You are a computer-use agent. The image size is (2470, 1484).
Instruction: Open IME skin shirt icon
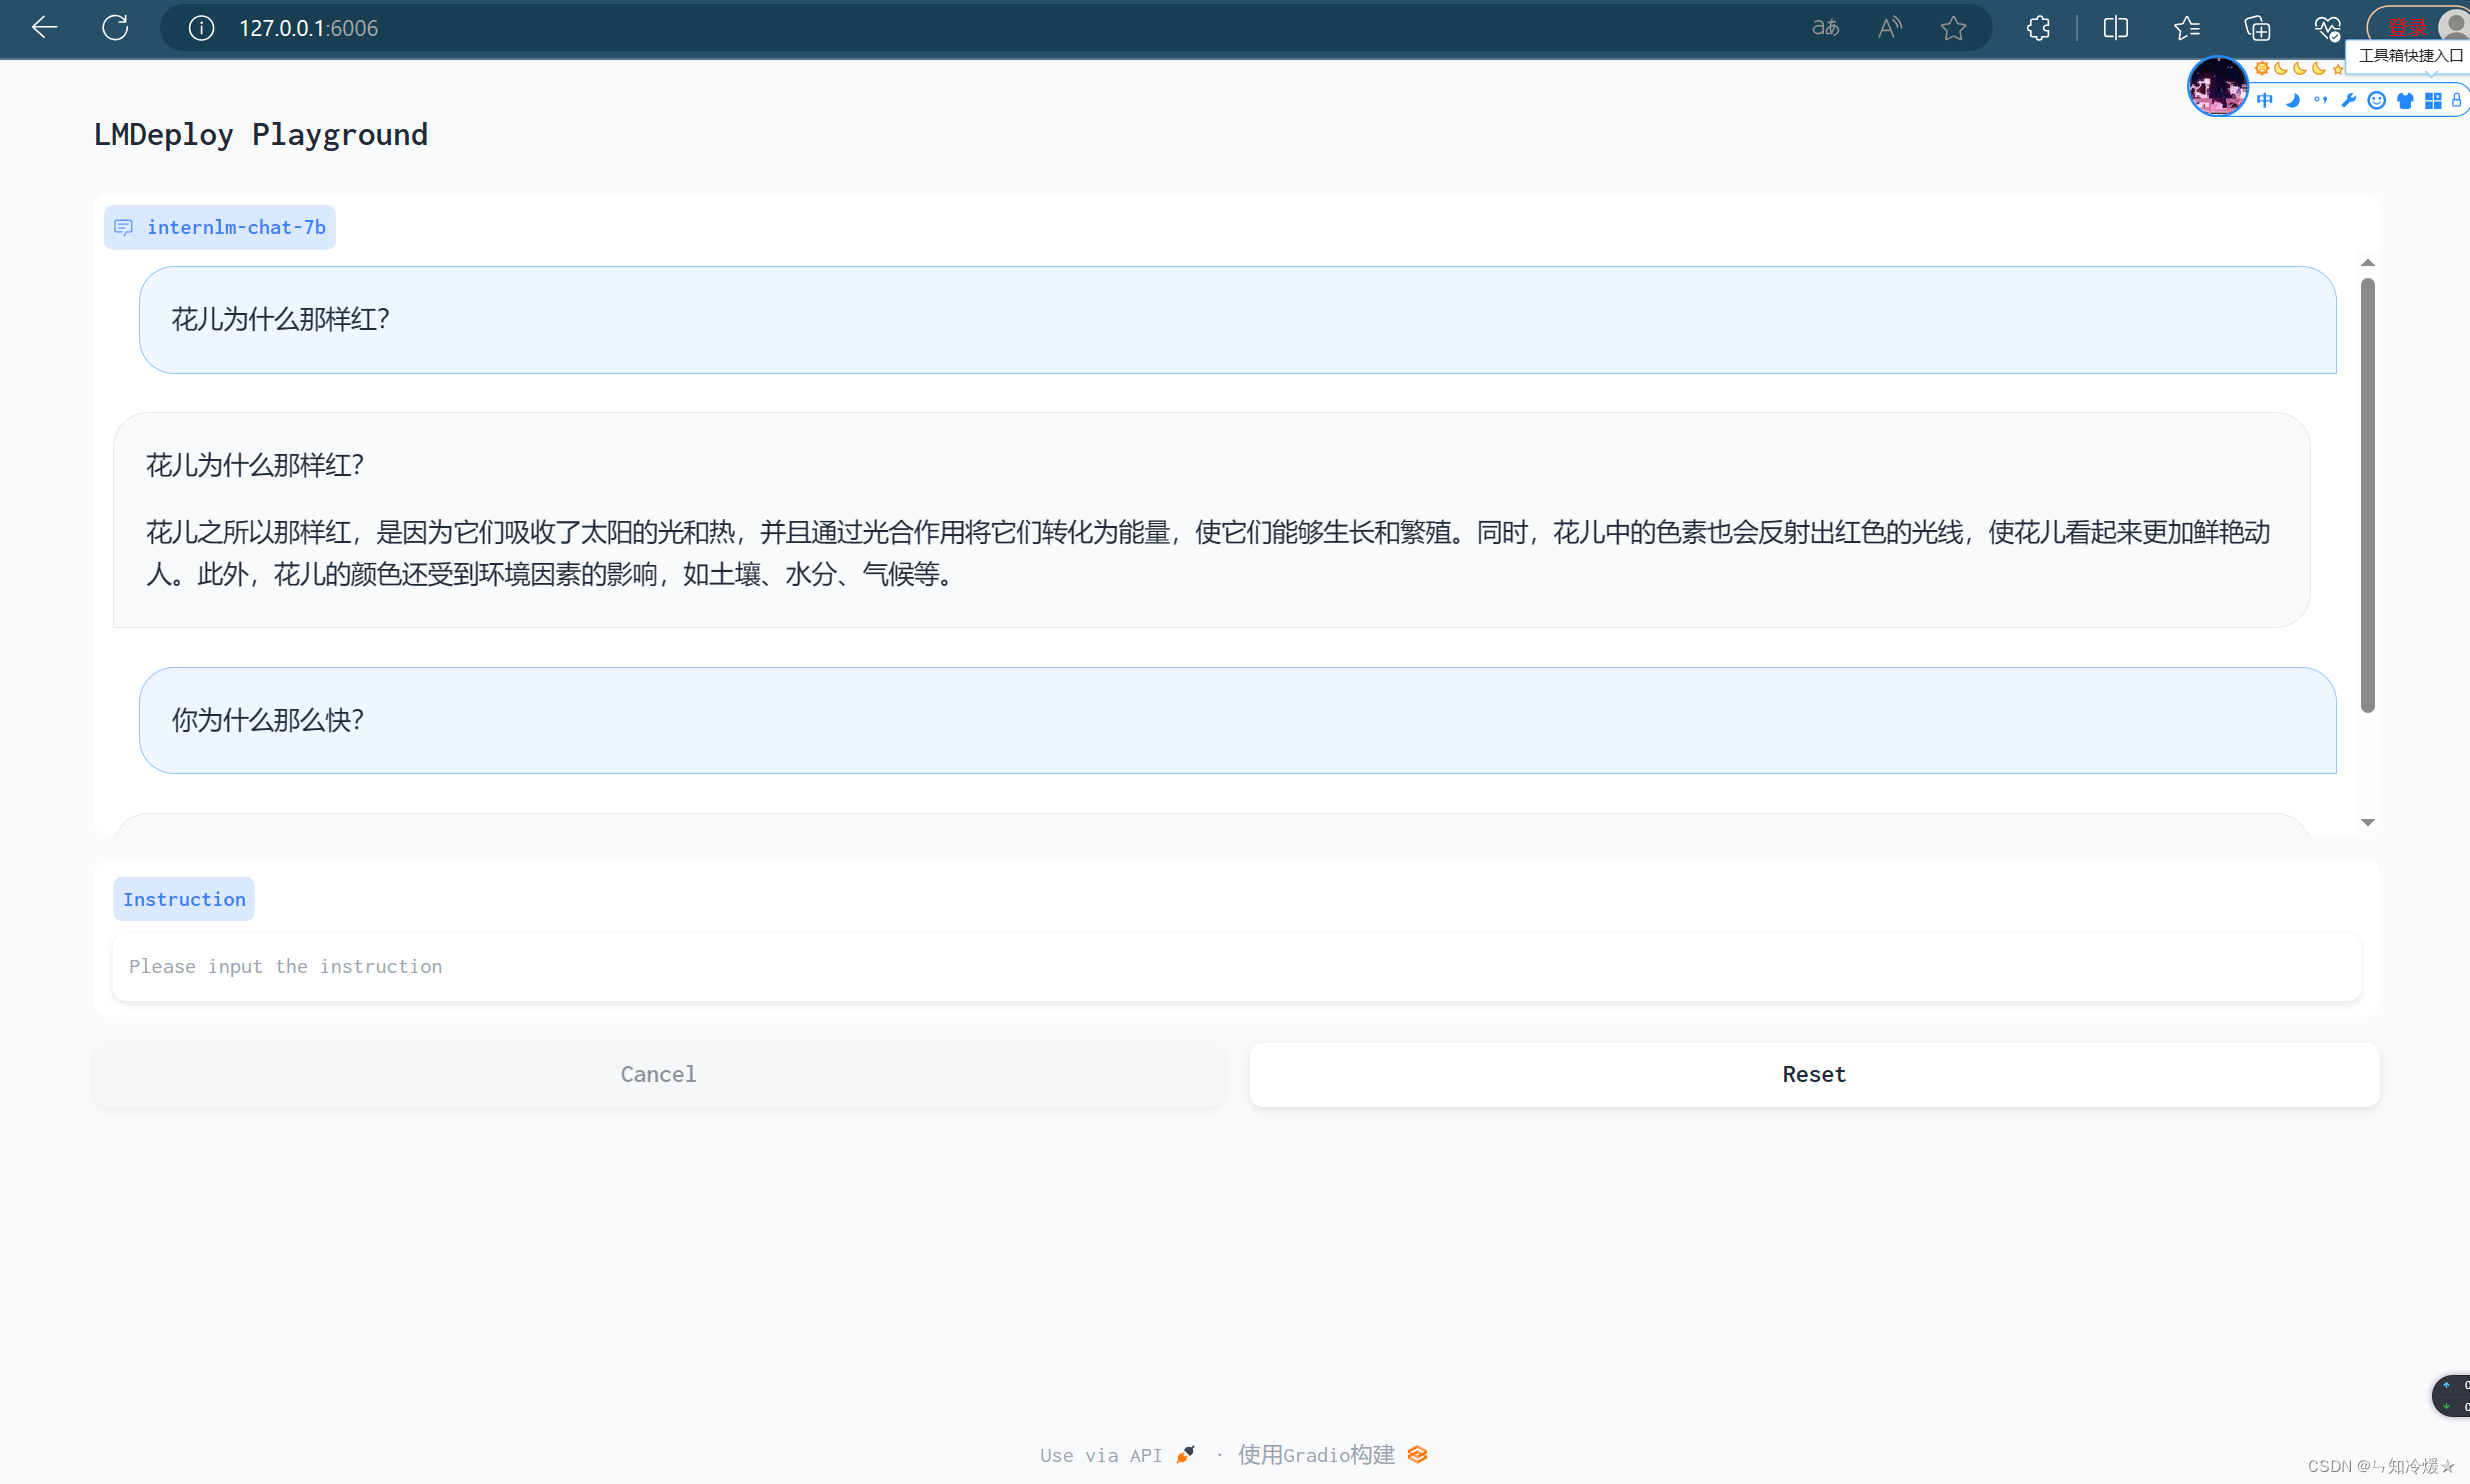[x=2405, y=100]
